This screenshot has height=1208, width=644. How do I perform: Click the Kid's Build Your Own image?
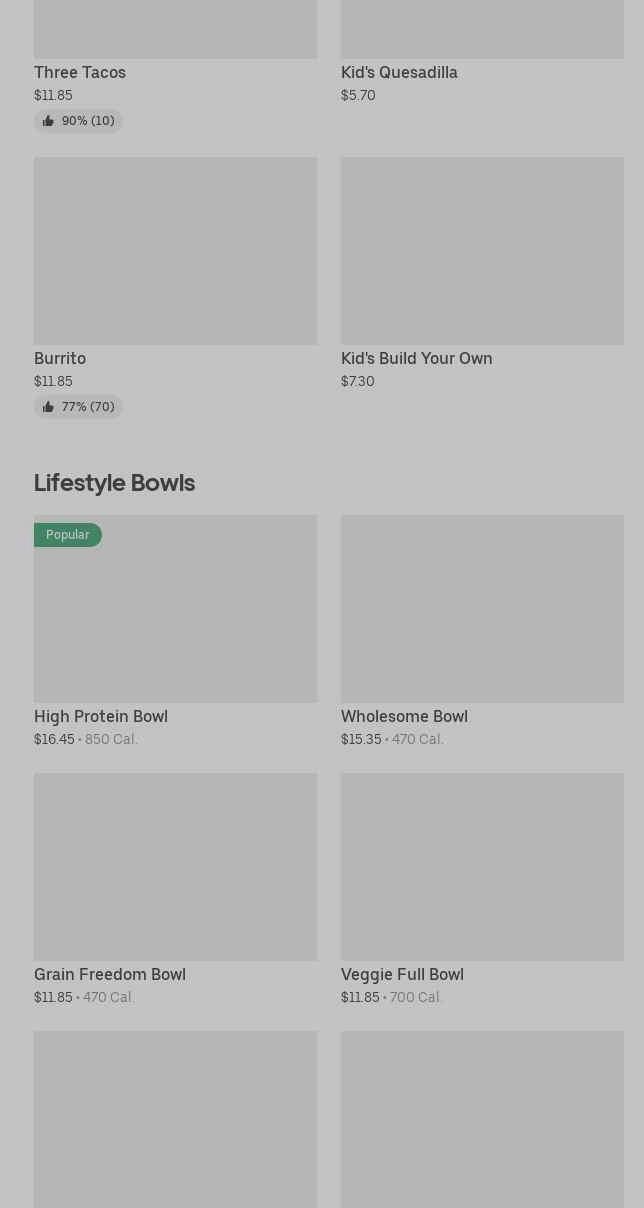tap(482, 251)
